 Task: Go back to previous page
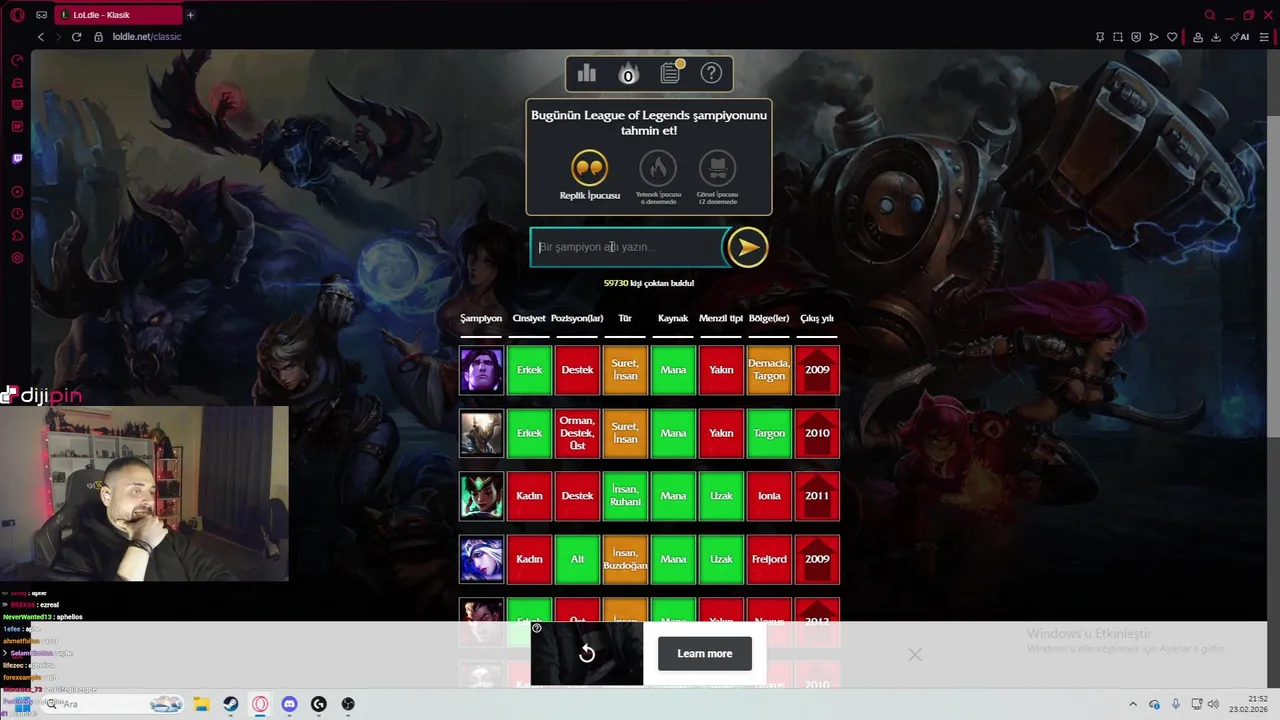[x=41, y=37]
